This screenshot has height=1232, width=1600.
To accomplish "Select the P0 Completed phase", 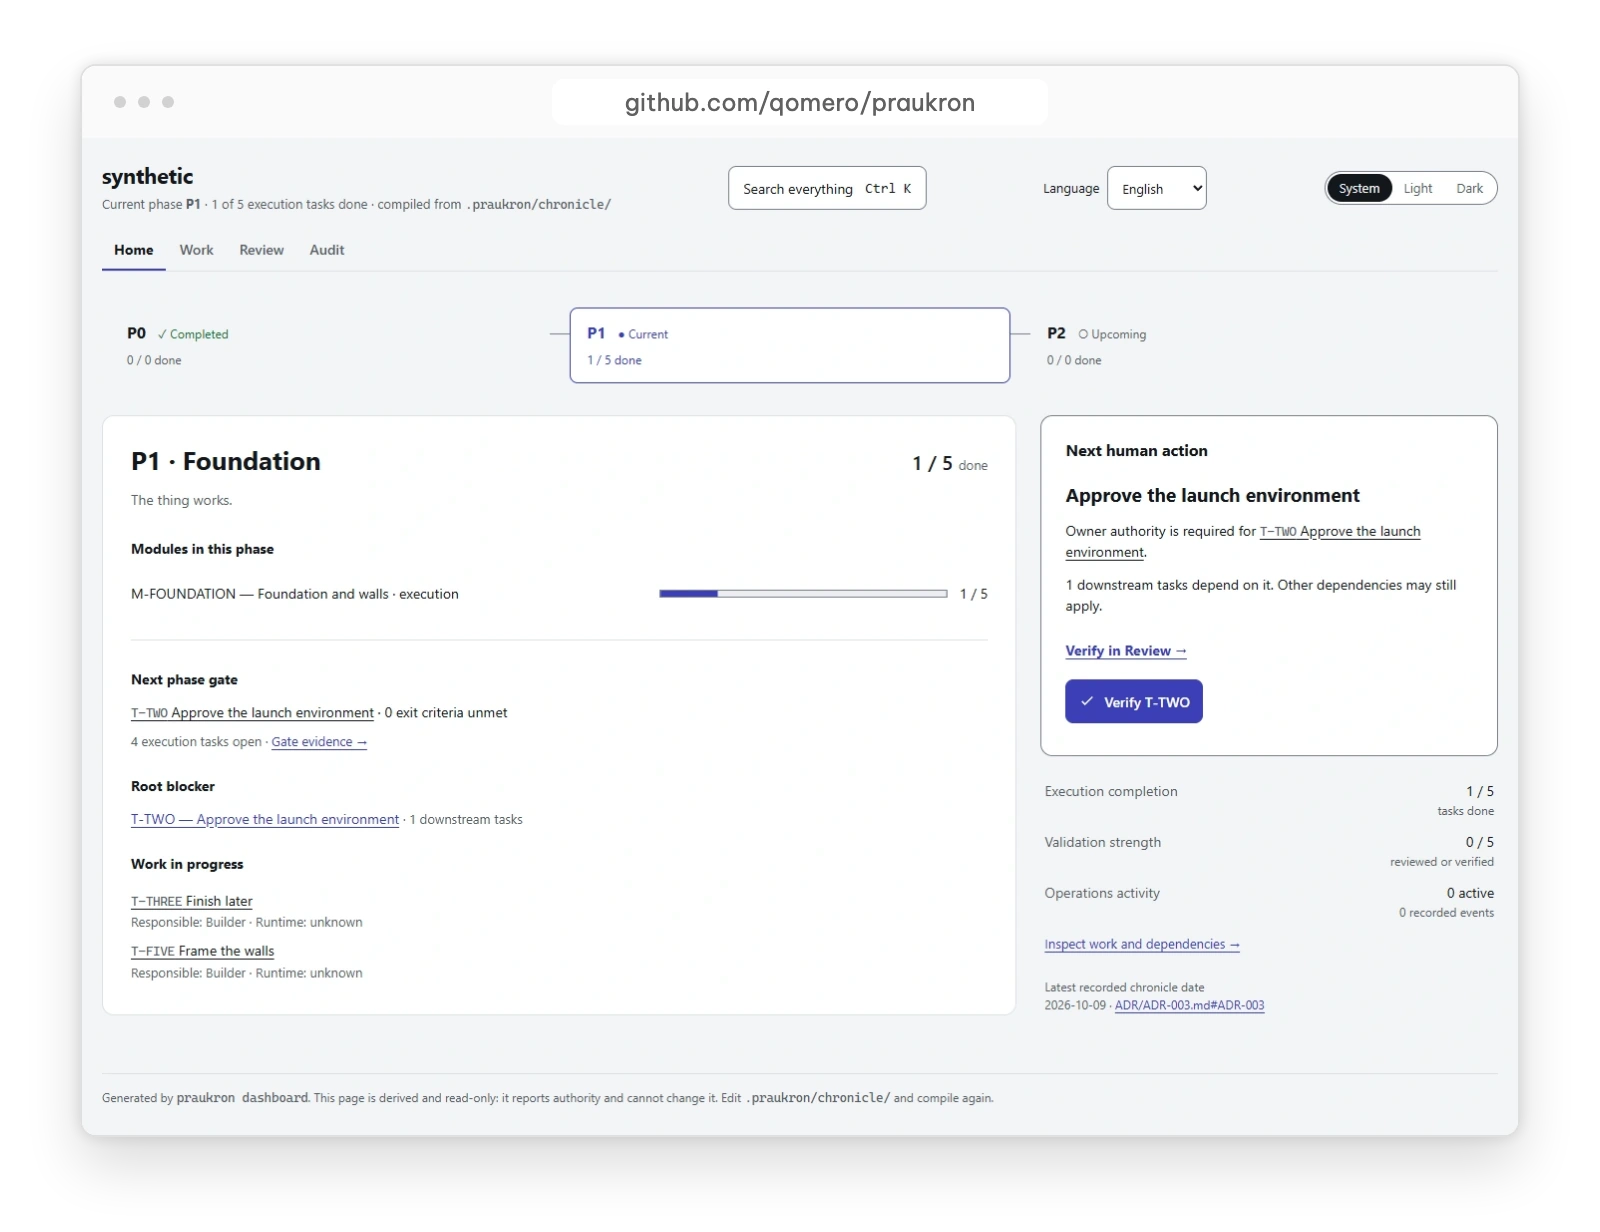I will (x=330, y=346).
